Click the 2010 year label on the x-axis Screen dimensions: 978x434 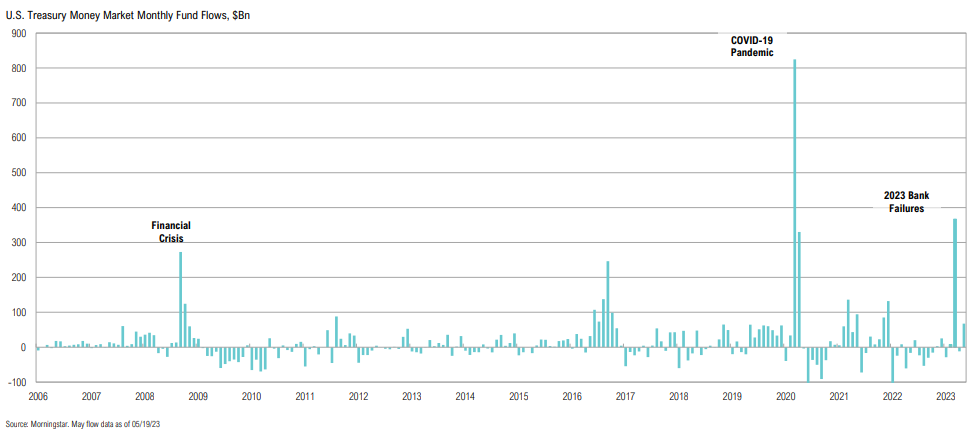coord(251,397)
